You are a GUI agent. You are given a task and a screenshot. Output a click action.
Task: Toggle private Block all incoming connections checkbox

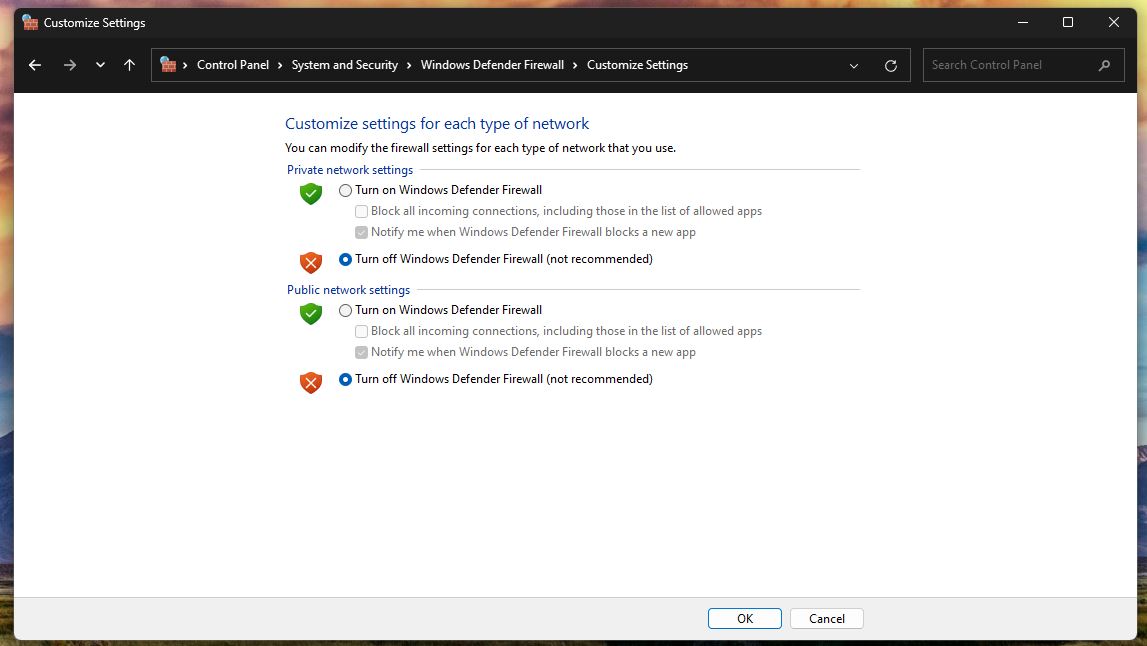(362, 211)
